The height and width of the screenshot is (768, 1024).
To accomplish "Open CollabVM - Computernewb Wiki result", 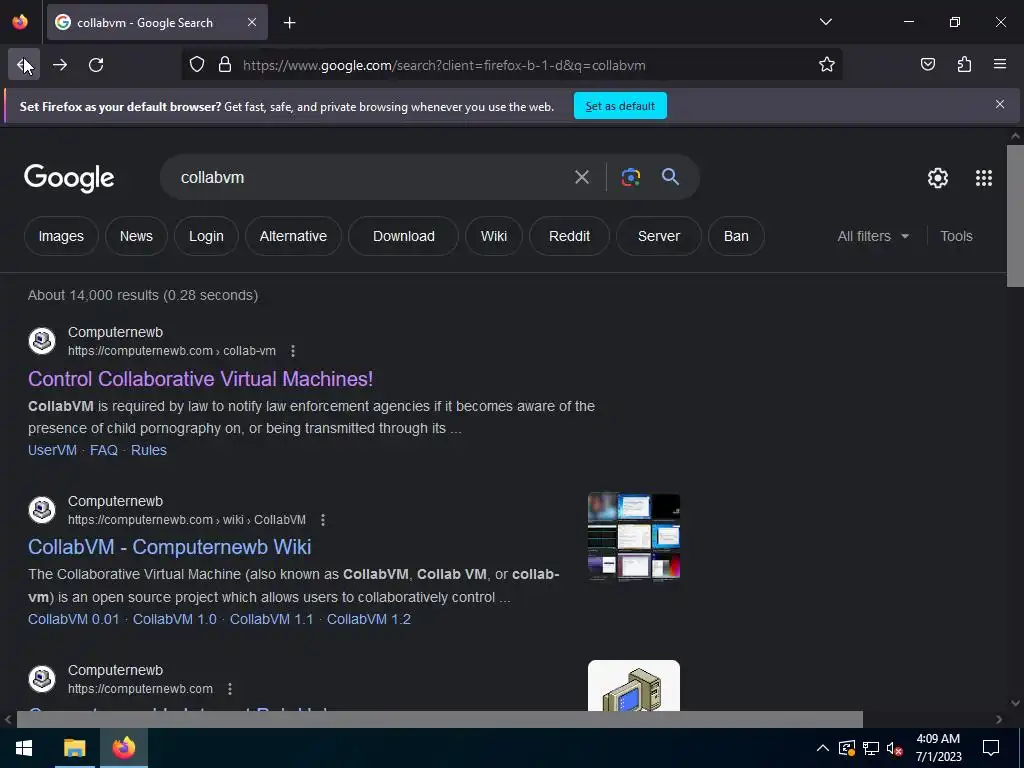I will [x=170, y=547].
